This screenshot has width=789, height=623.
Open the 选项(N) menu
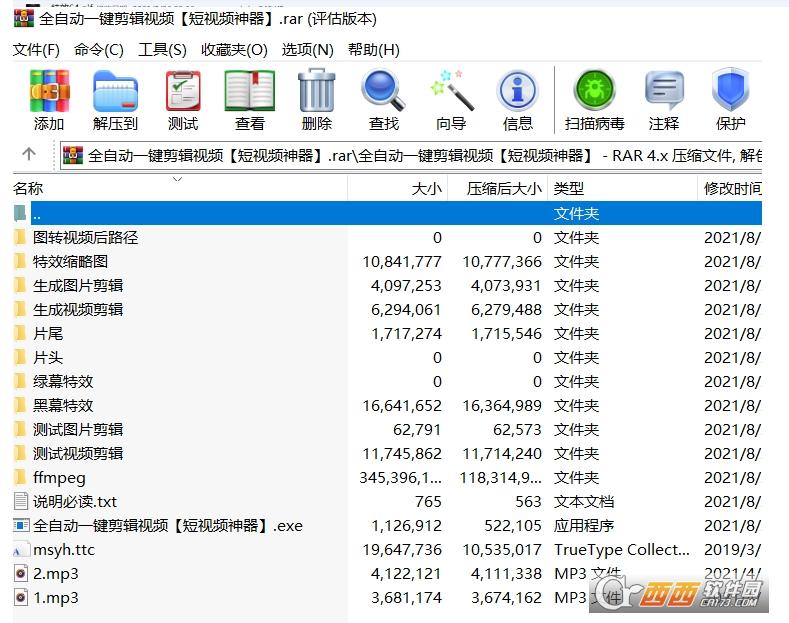(307, 50)
